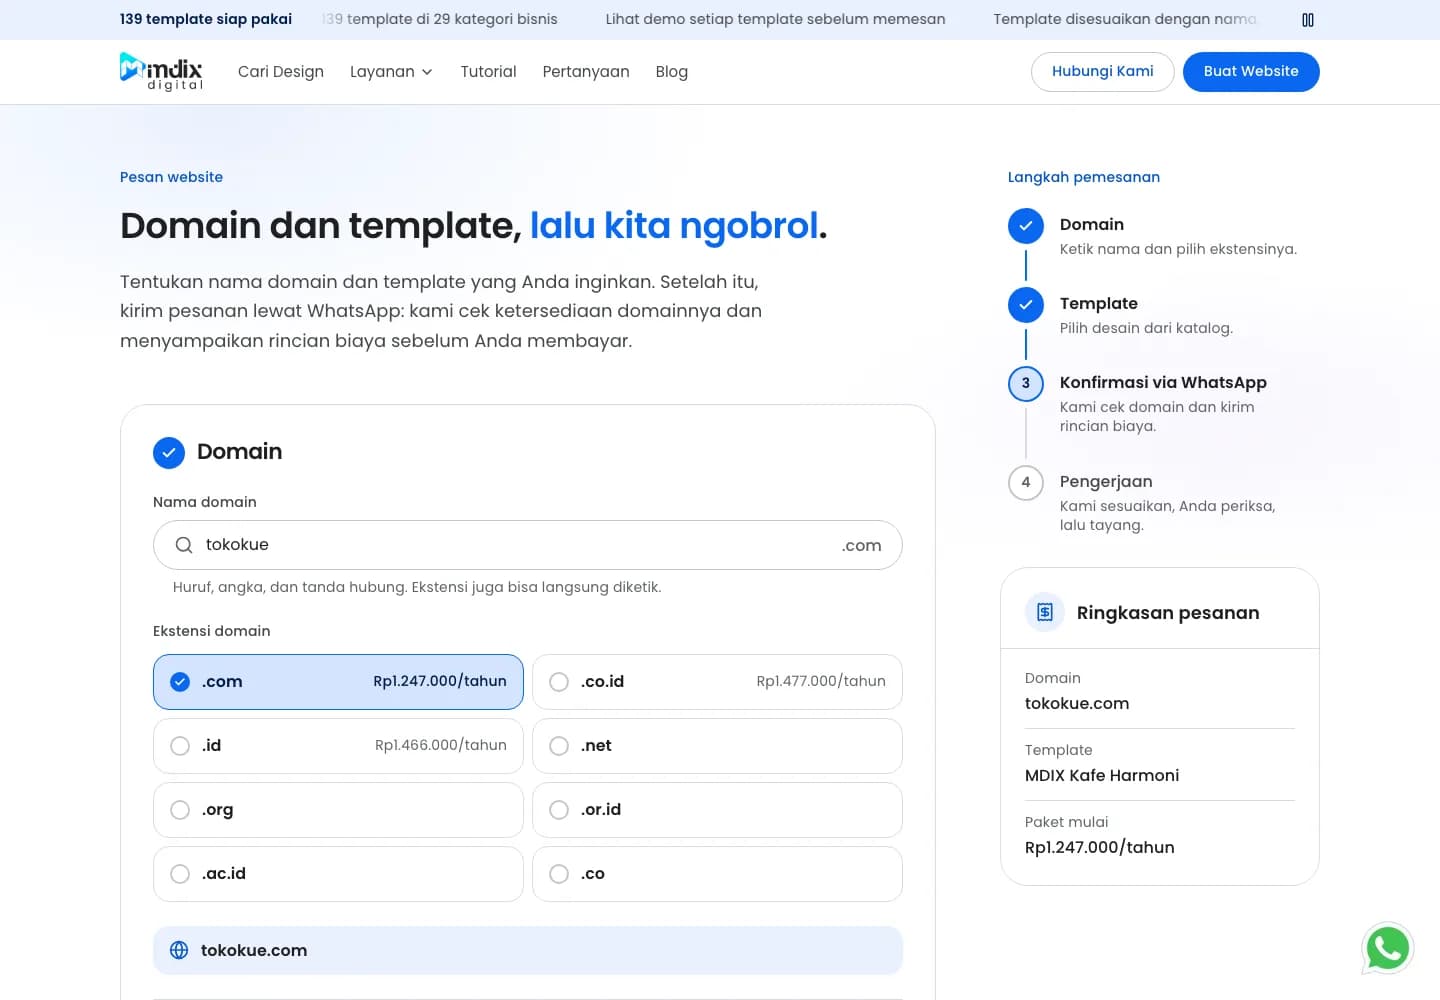Click "Pesan website" label text
The image size is (1440, 1000).
tap(171, 177)
